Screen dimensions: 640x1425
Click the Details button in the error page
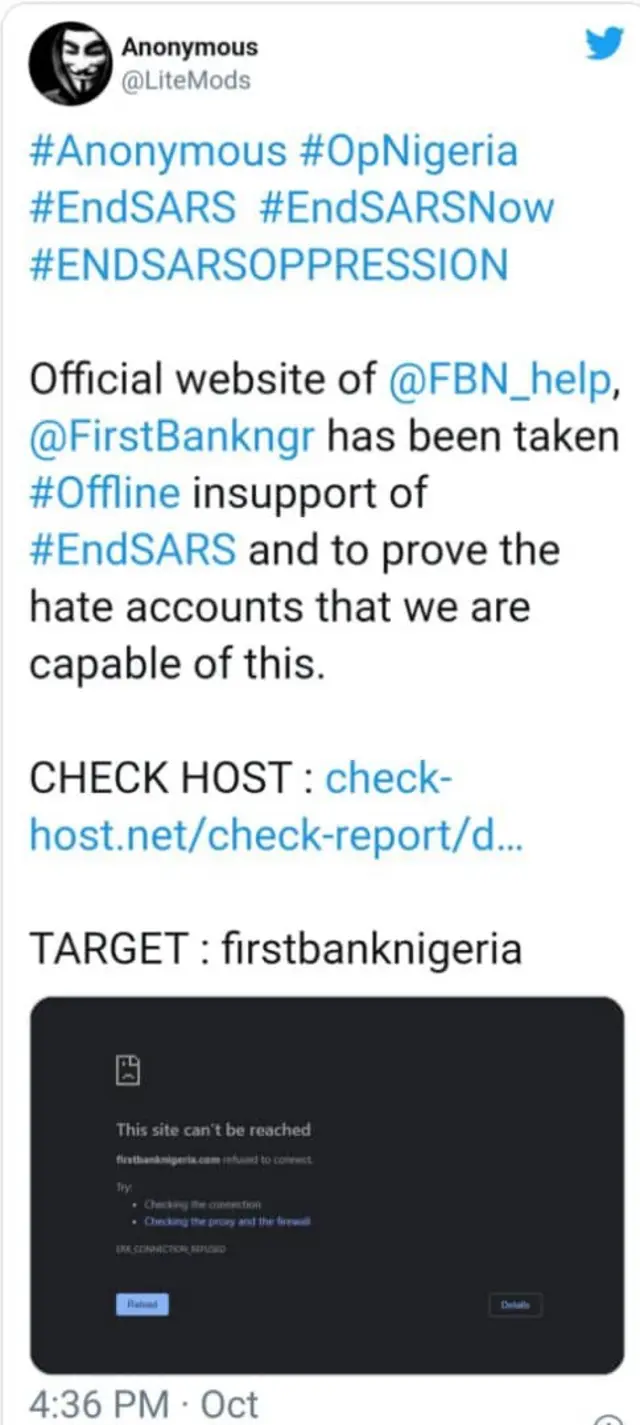click(514, 1305)
